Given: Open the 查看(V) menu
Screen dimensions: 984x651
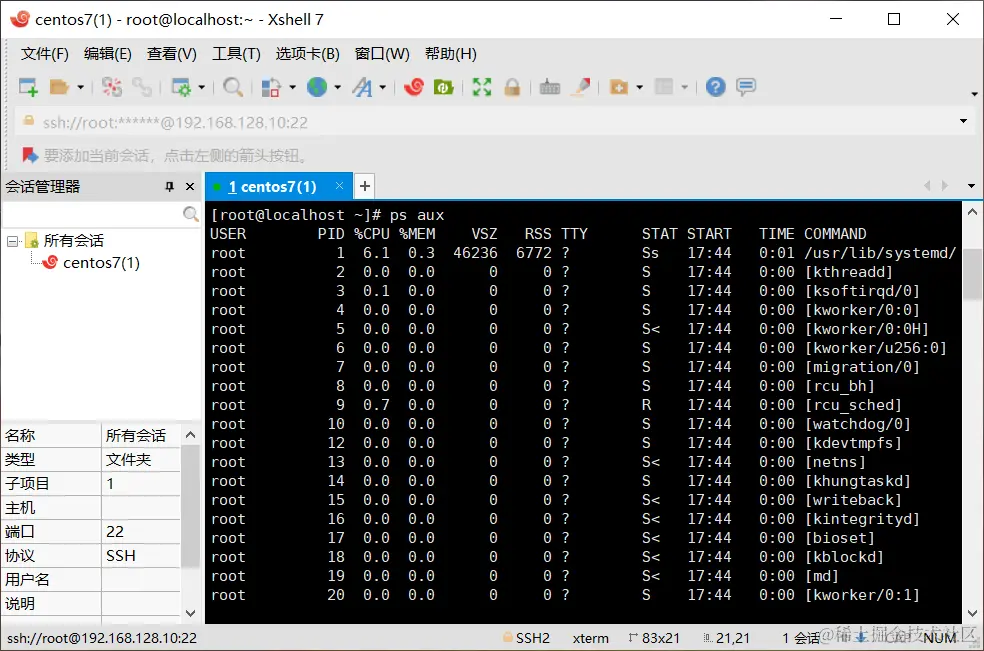Looking at the screenshot, I should 171,54.
